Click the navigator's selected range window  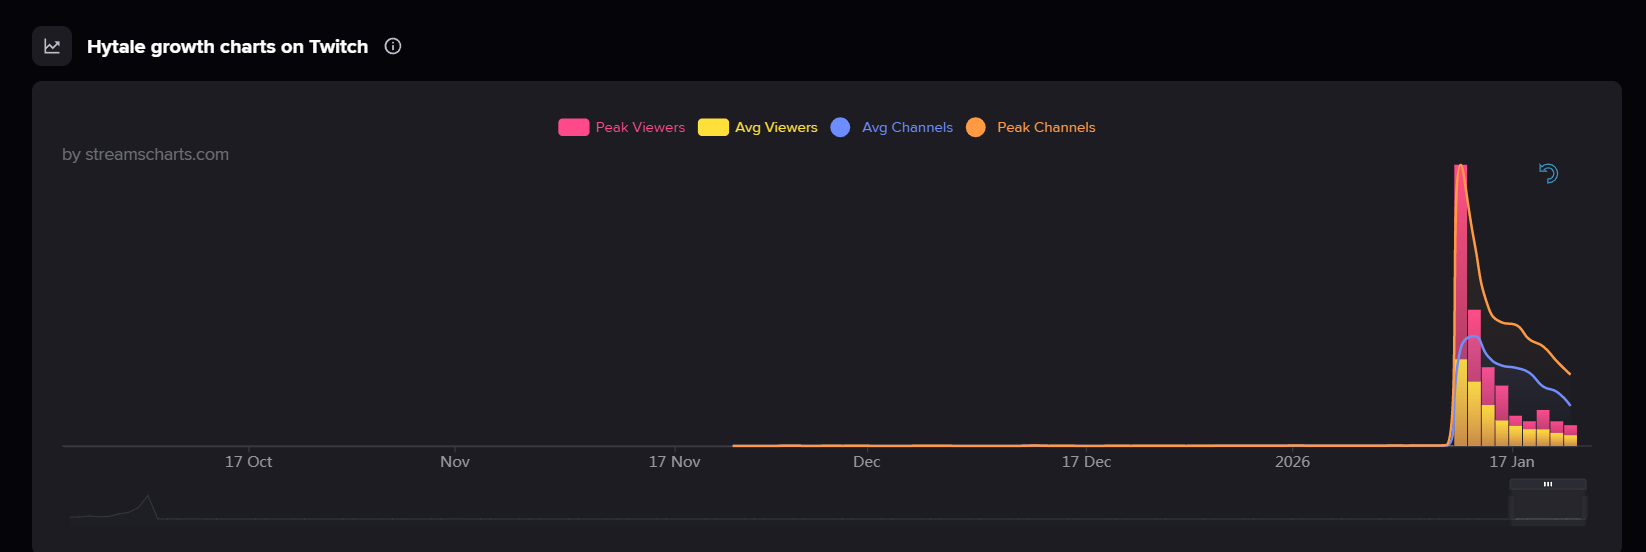(1548, 507)
